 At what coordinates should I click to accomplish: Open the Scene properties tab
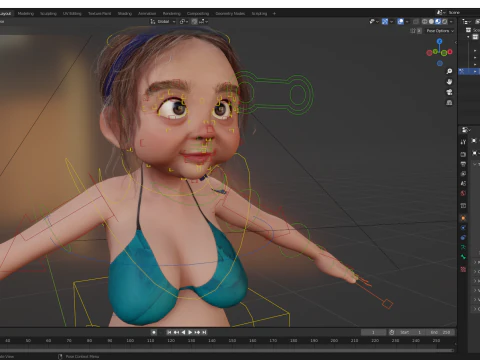[x=463, y=183]
